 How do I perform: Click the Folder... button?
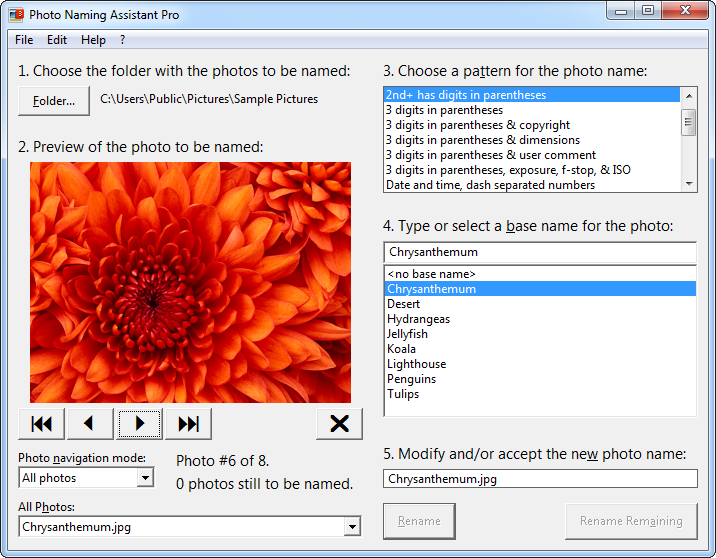(x=54, y=100)
